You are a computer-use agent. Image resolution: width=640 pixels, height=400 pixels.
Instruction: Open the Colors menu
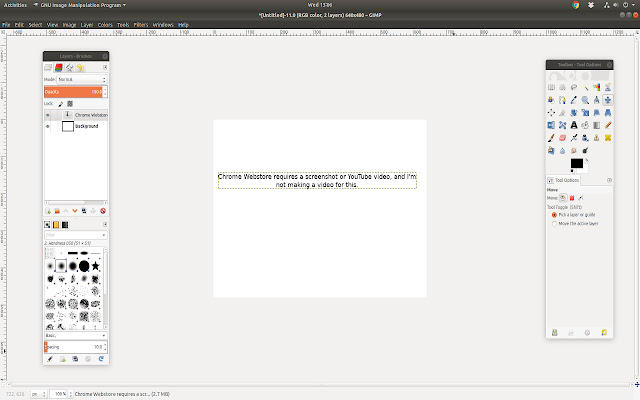[x=105, y=25]
